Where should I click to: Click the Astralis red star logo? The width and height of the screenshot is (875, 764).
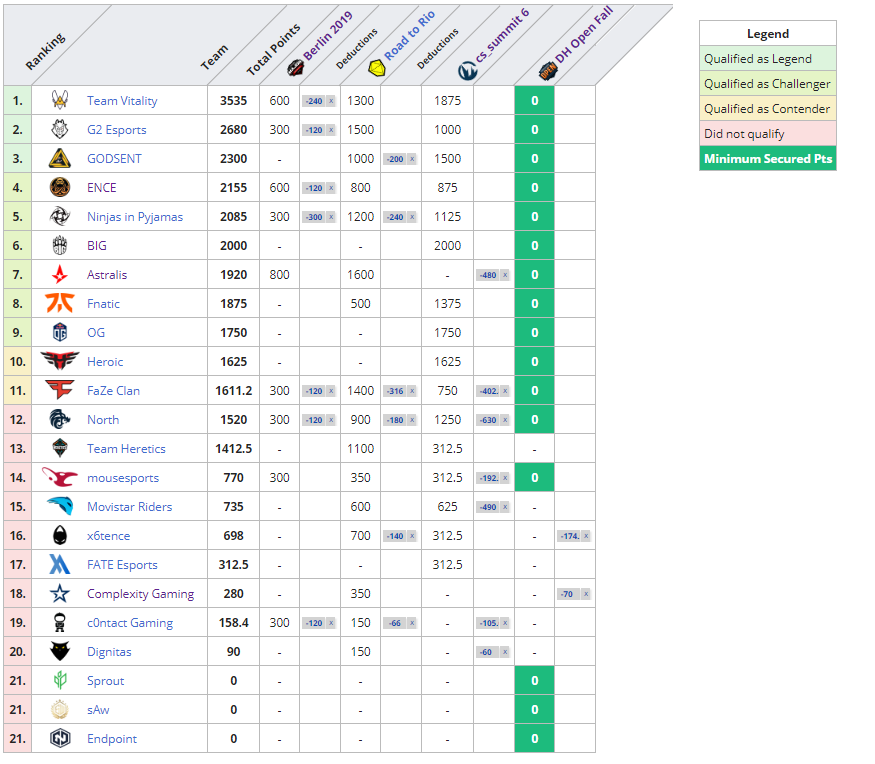point(60,275)
